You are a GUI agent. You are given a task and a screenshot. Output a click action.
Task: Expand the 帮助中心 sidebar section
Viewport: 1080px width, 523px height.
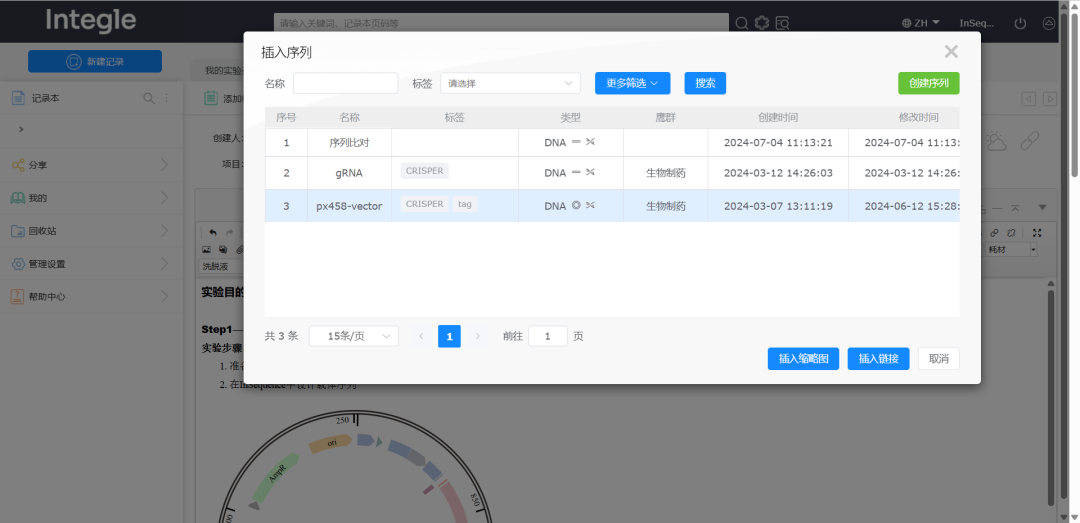[x=165, y=297]
